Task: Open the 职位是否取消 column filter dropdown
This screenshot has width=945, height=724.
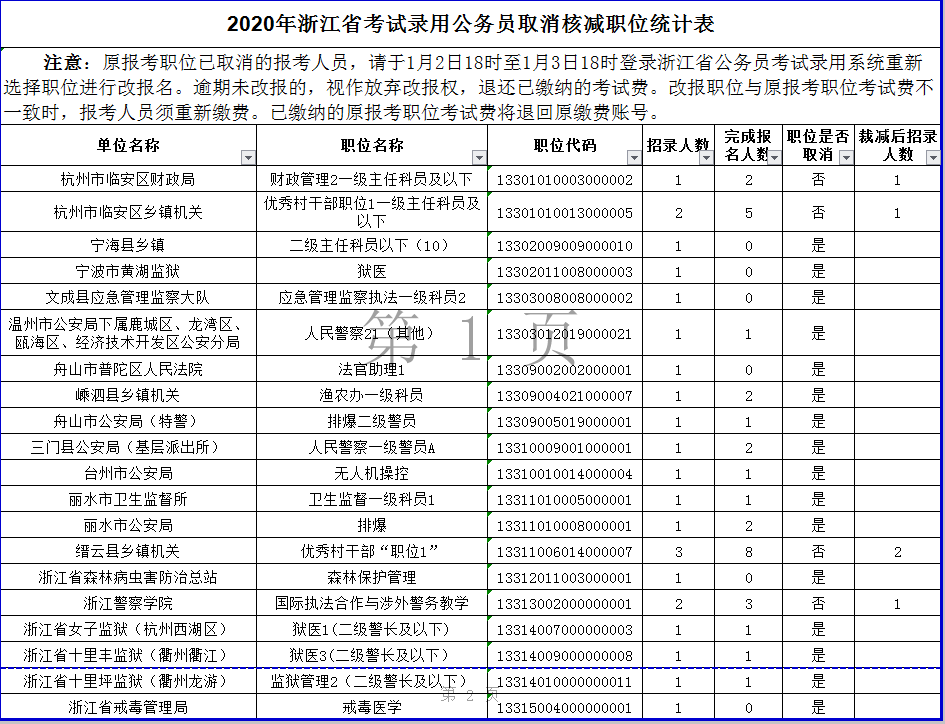Action: tap(846, 158)
